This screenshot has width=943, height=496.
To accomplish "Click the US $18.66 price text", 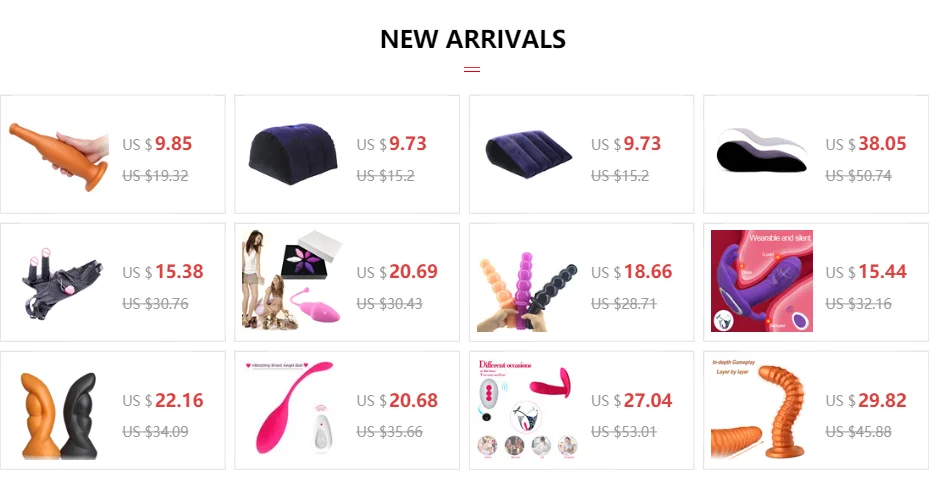I will (631, 272).
